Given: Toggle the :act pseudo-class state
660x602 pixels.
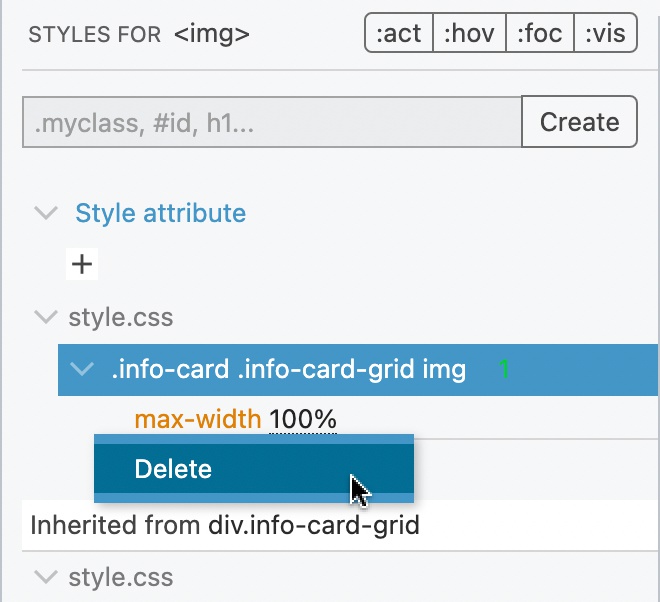Looking at the screenshot, I should click(399, 33).
